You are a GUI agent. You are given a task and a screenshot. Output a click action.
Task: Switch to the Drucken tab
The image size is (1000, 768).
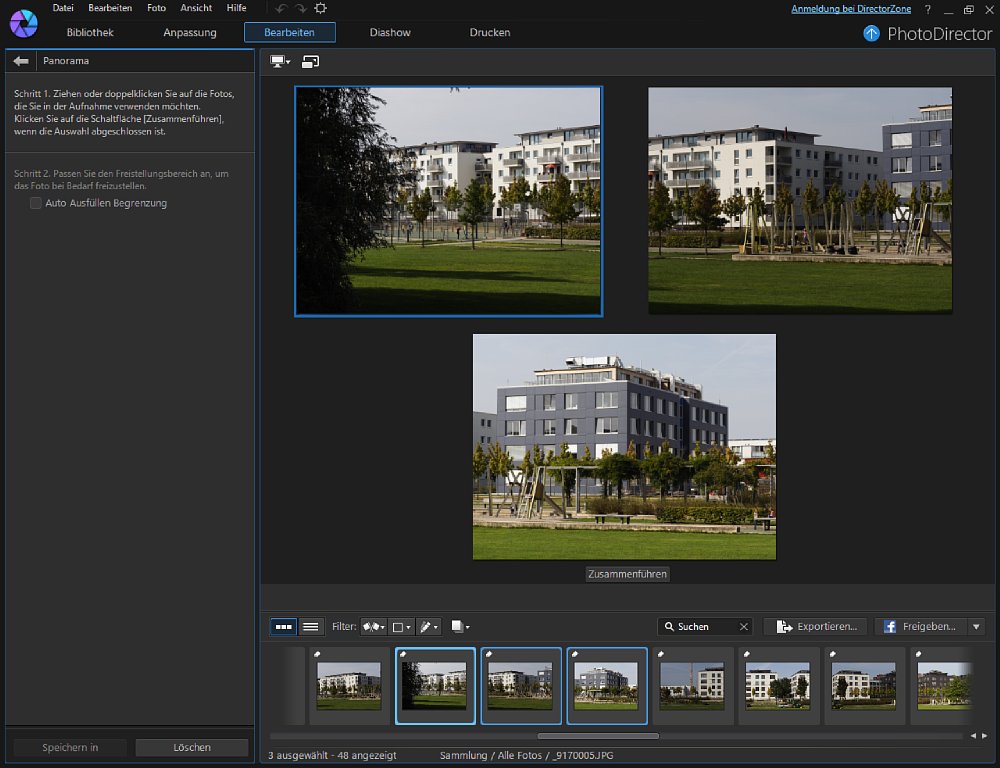click(x=490, y=33)
